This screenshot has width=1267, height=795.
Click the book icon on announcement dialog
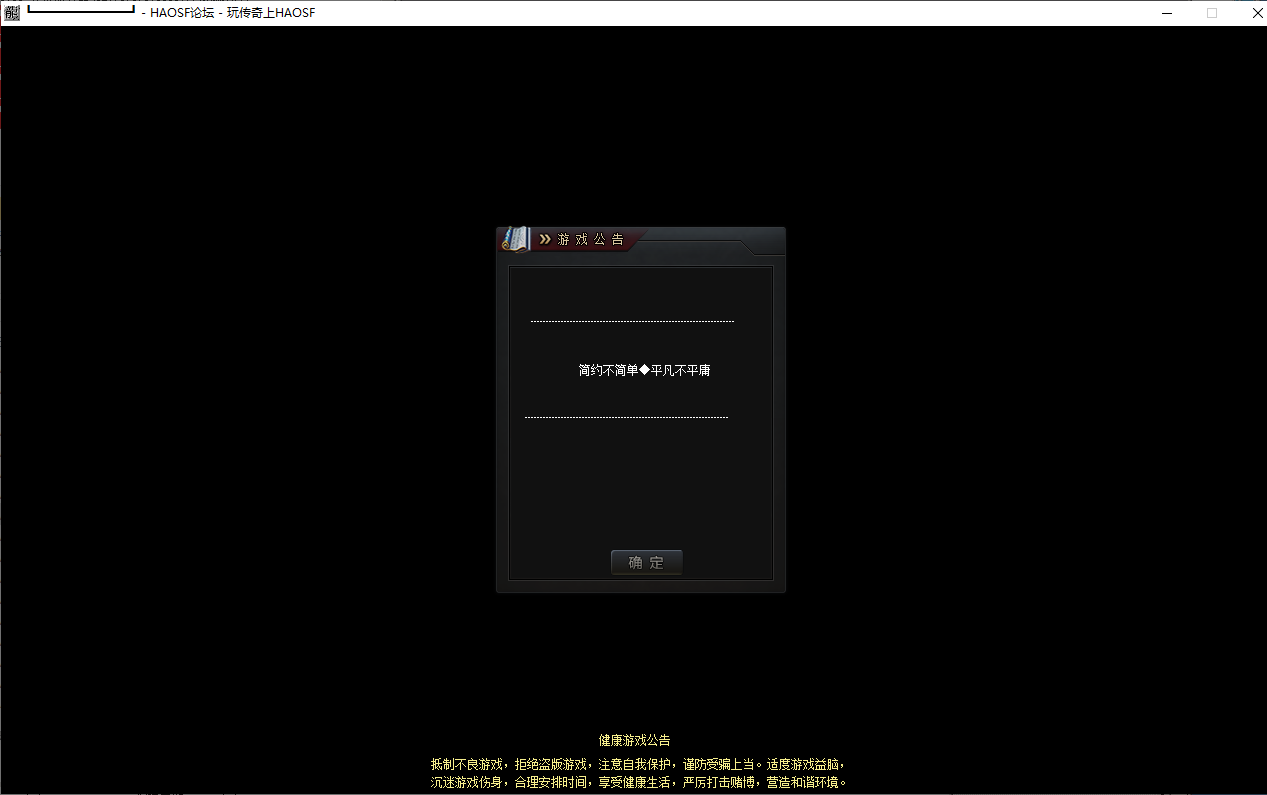(516, 239)
